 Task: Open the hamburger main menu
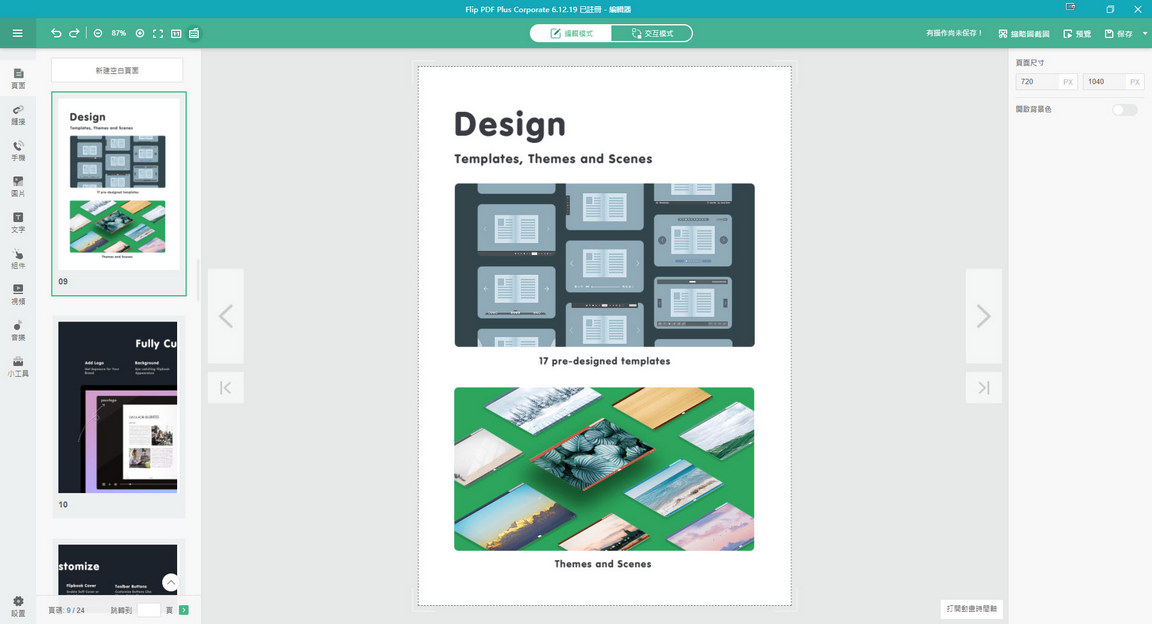[17, 33]
